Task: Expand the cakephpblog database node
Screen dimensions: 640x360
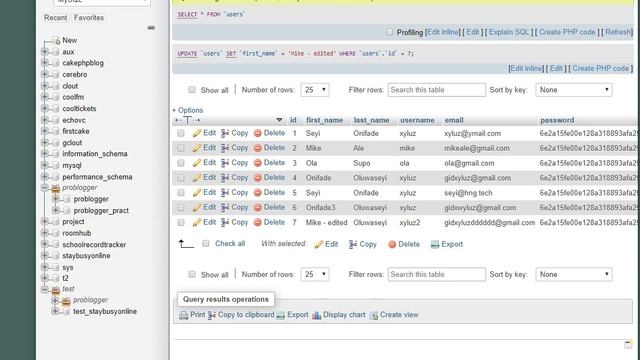Action: click(44, 63)
